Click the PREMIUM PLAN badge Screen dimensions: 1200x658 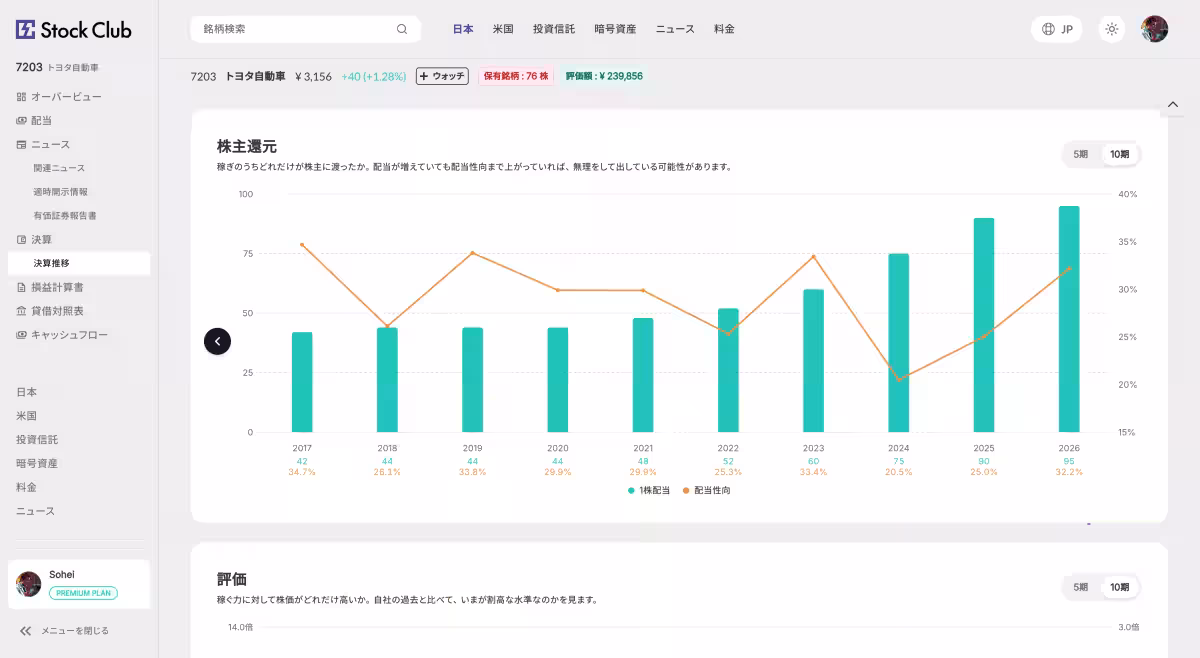83,593
